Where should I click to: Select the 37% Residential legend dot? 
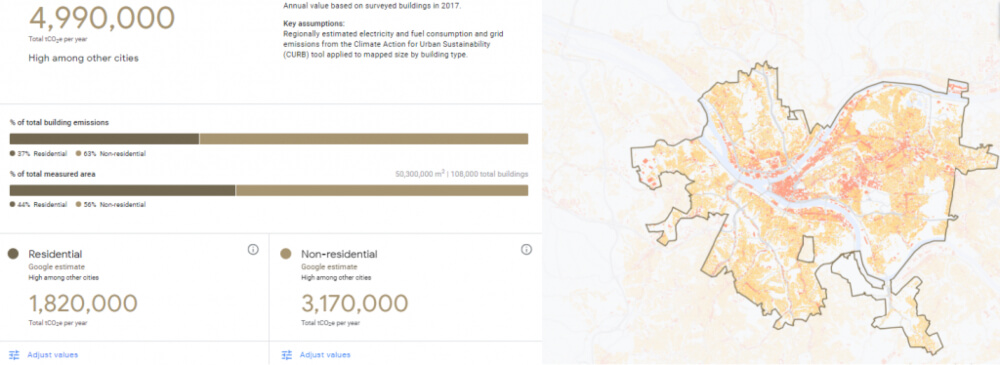tap(12, 154)
